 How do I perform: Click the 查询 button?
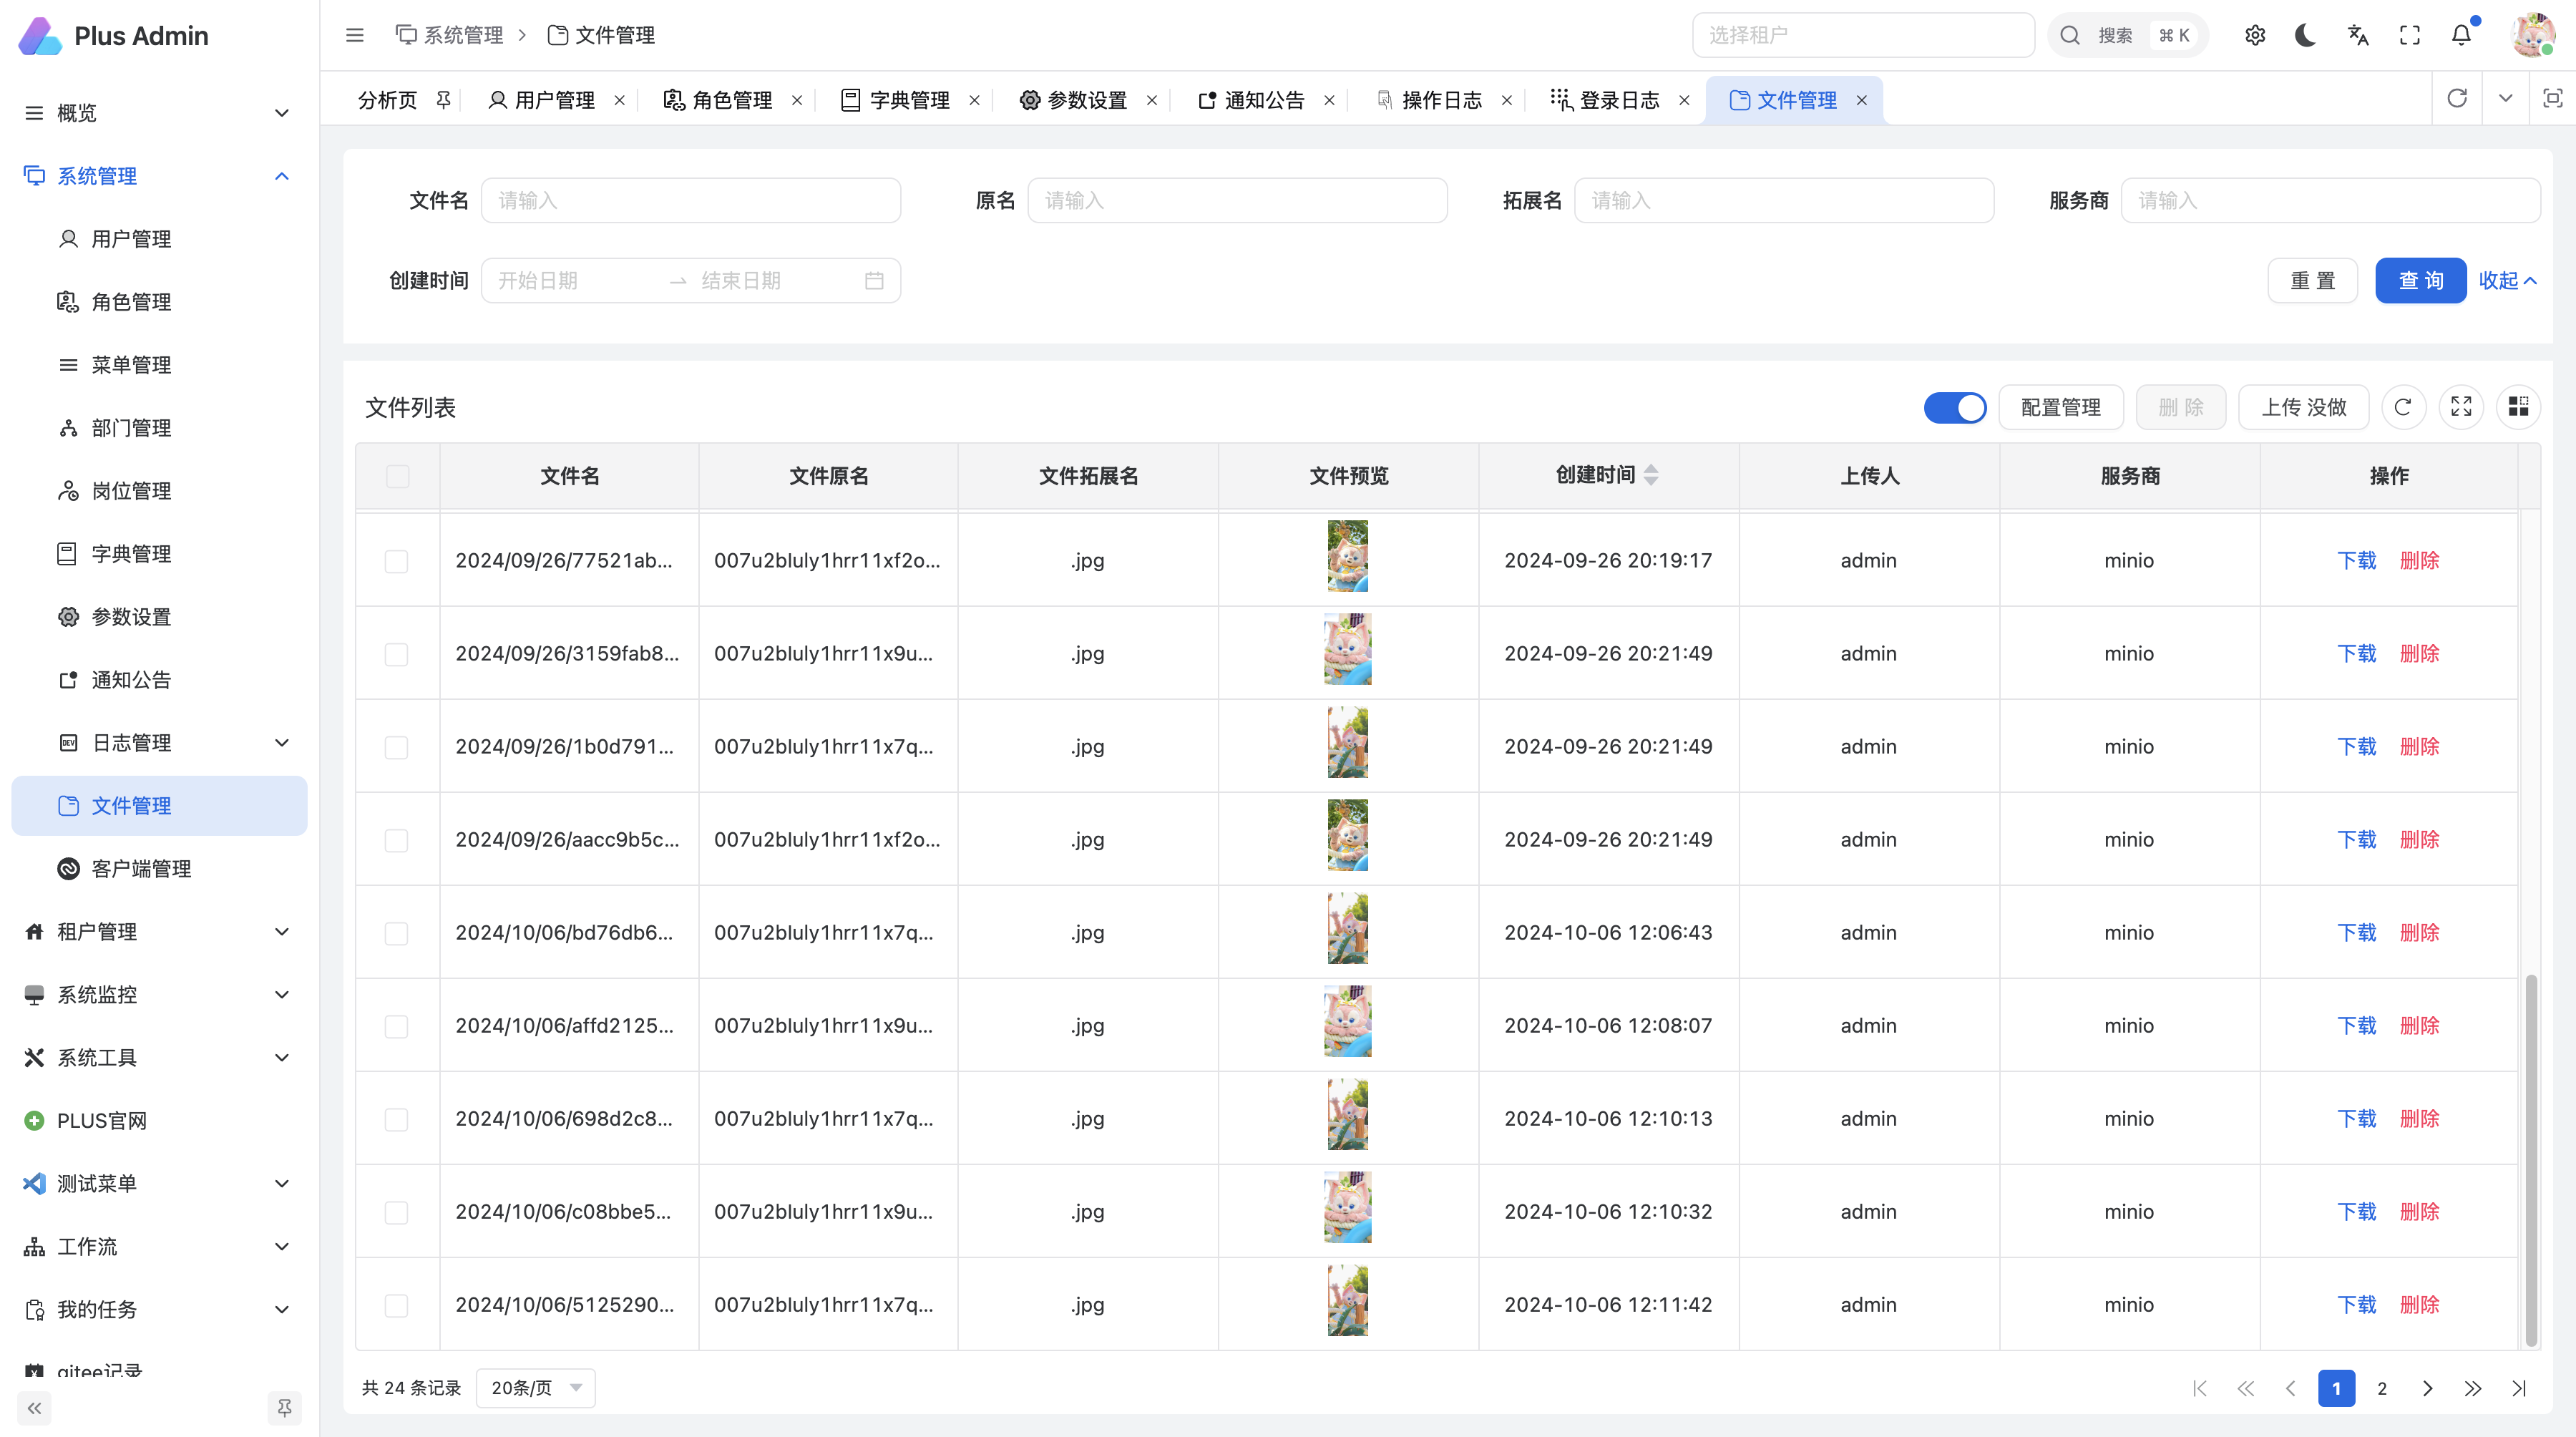[2420, 281]
